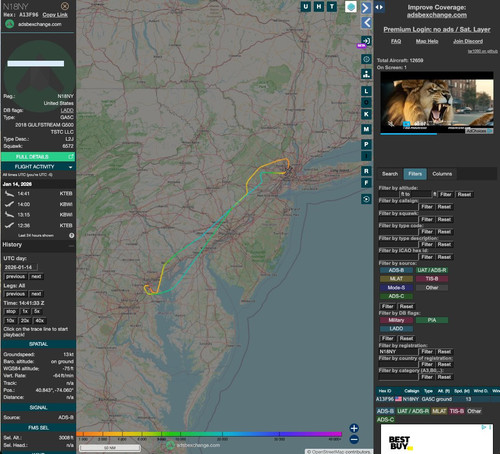
Task: Toggle the ADS-C source filter
Action: pos(396,296)
